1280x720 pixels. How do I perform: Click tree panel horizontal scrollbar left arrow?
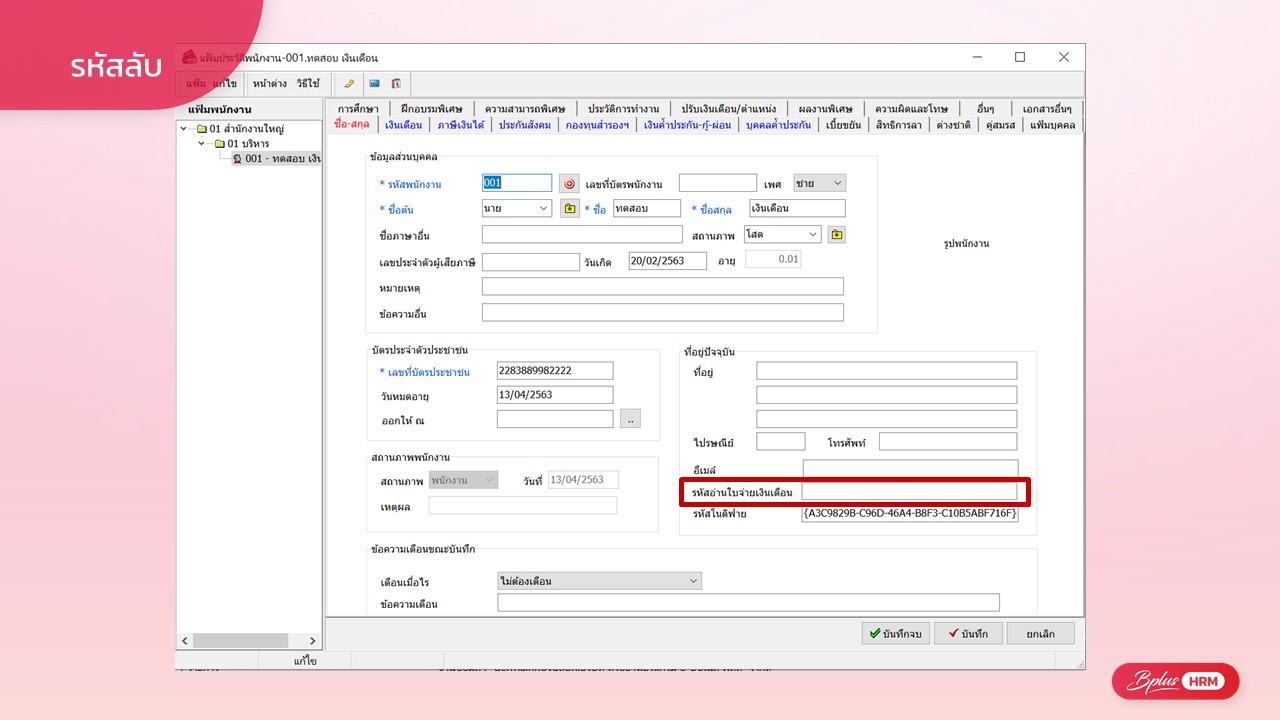click(x=186, y=641)
